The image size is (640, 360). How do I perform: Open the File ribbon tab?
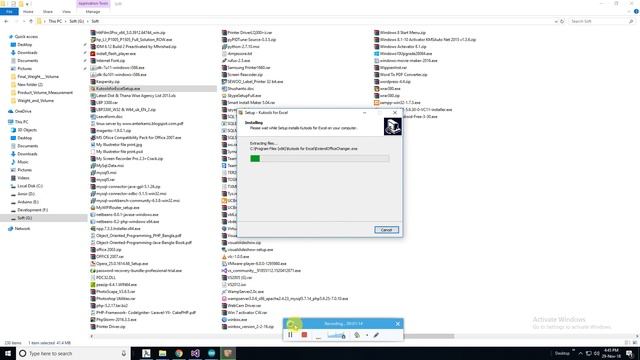click(9, 11)
